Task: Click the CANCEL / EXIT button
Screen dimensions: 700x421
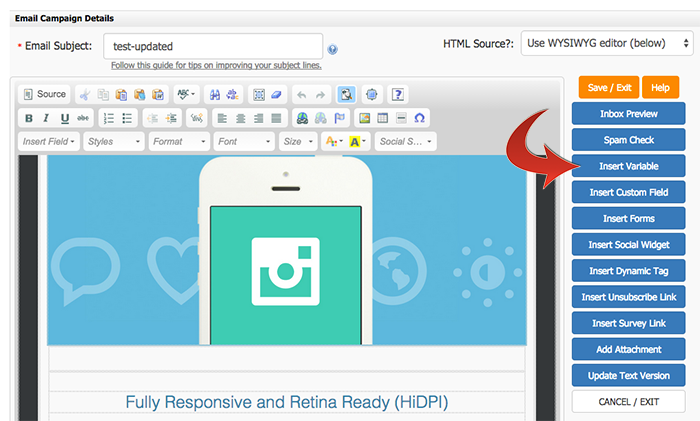Action: pyautogui.click(x=629, y=402)
